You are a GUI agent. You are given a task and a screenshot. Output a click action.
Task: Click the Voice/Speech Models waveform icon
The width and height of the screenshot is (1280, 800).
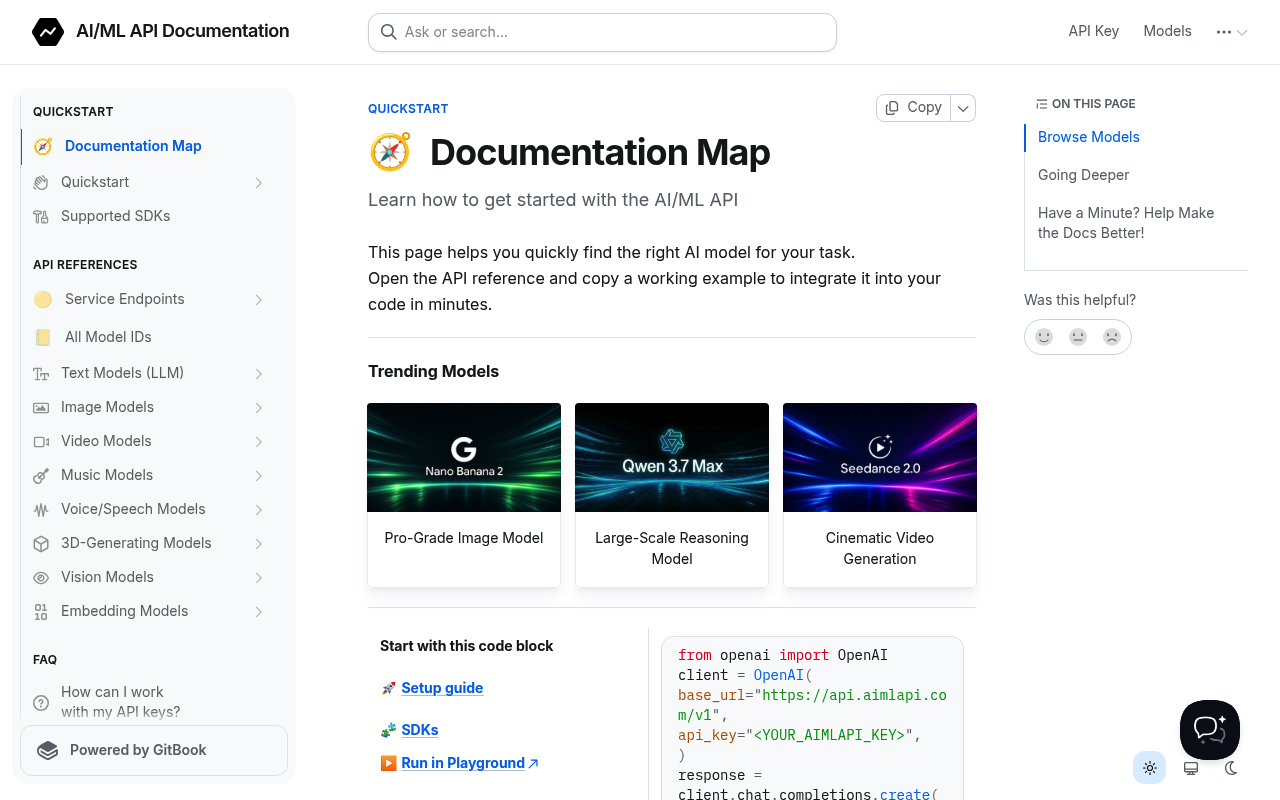coord(41,509)
